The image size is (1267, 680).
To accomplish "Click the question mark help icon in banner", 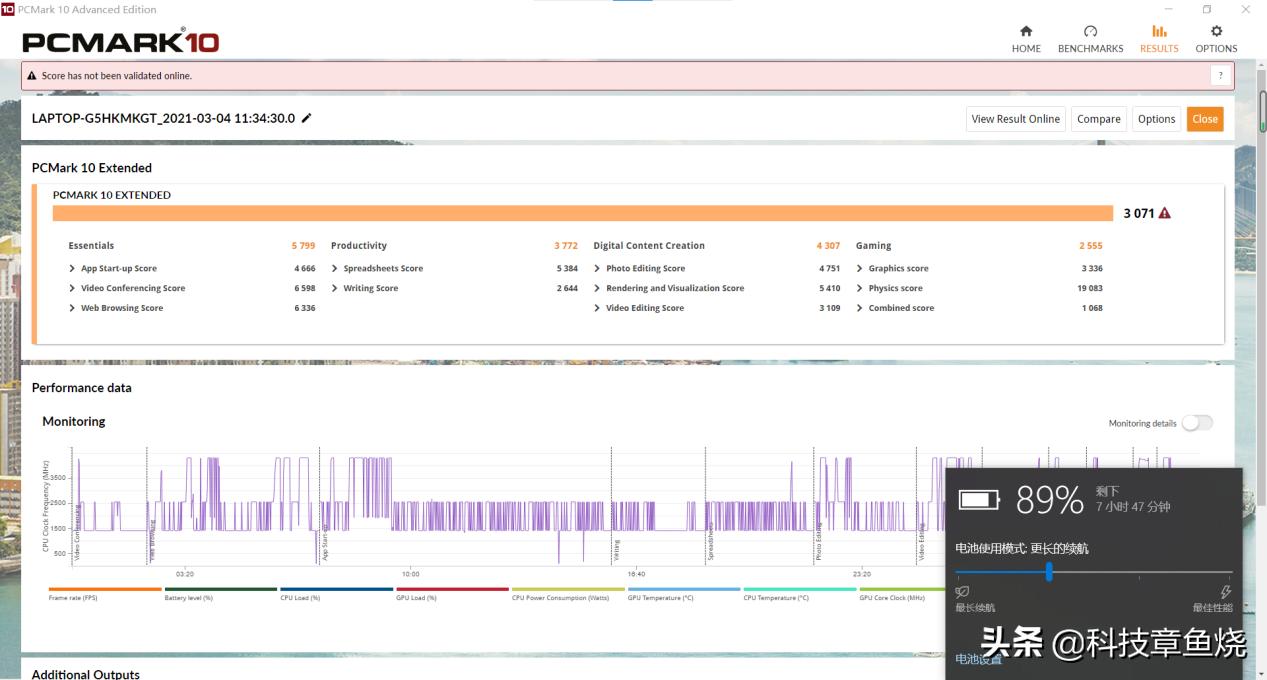I will pos(1220,76).
